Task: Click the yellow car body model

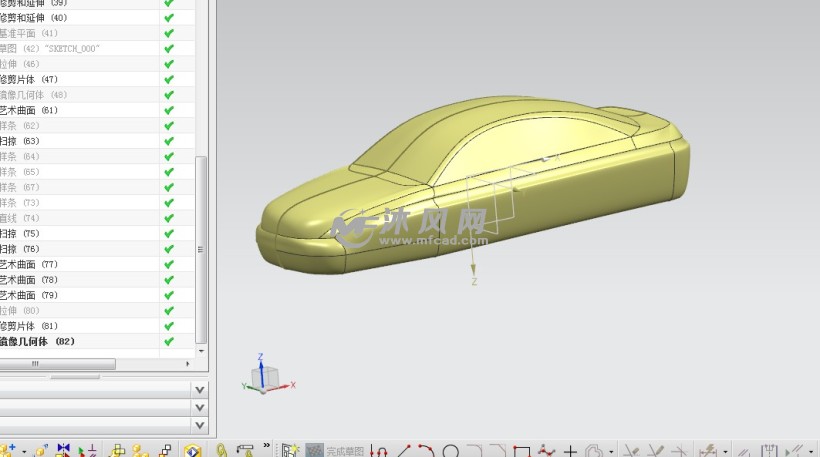Action: click(471, 185)
